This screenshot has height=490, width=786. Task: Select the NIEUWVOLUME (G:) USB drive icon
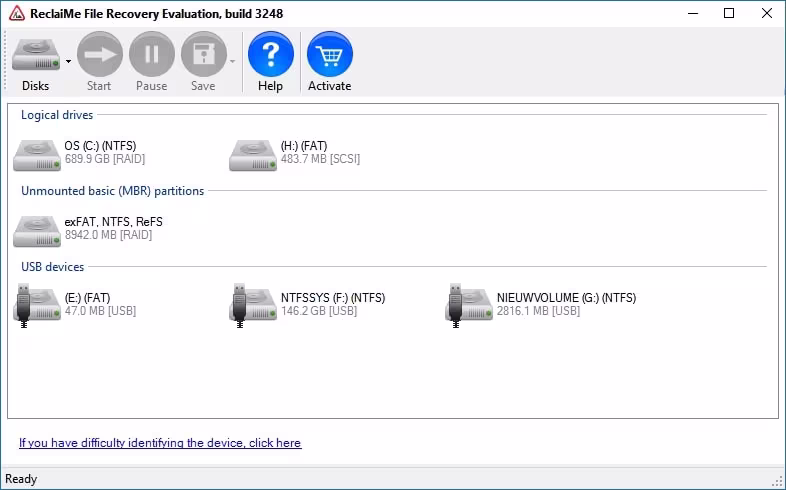point(469,306)
